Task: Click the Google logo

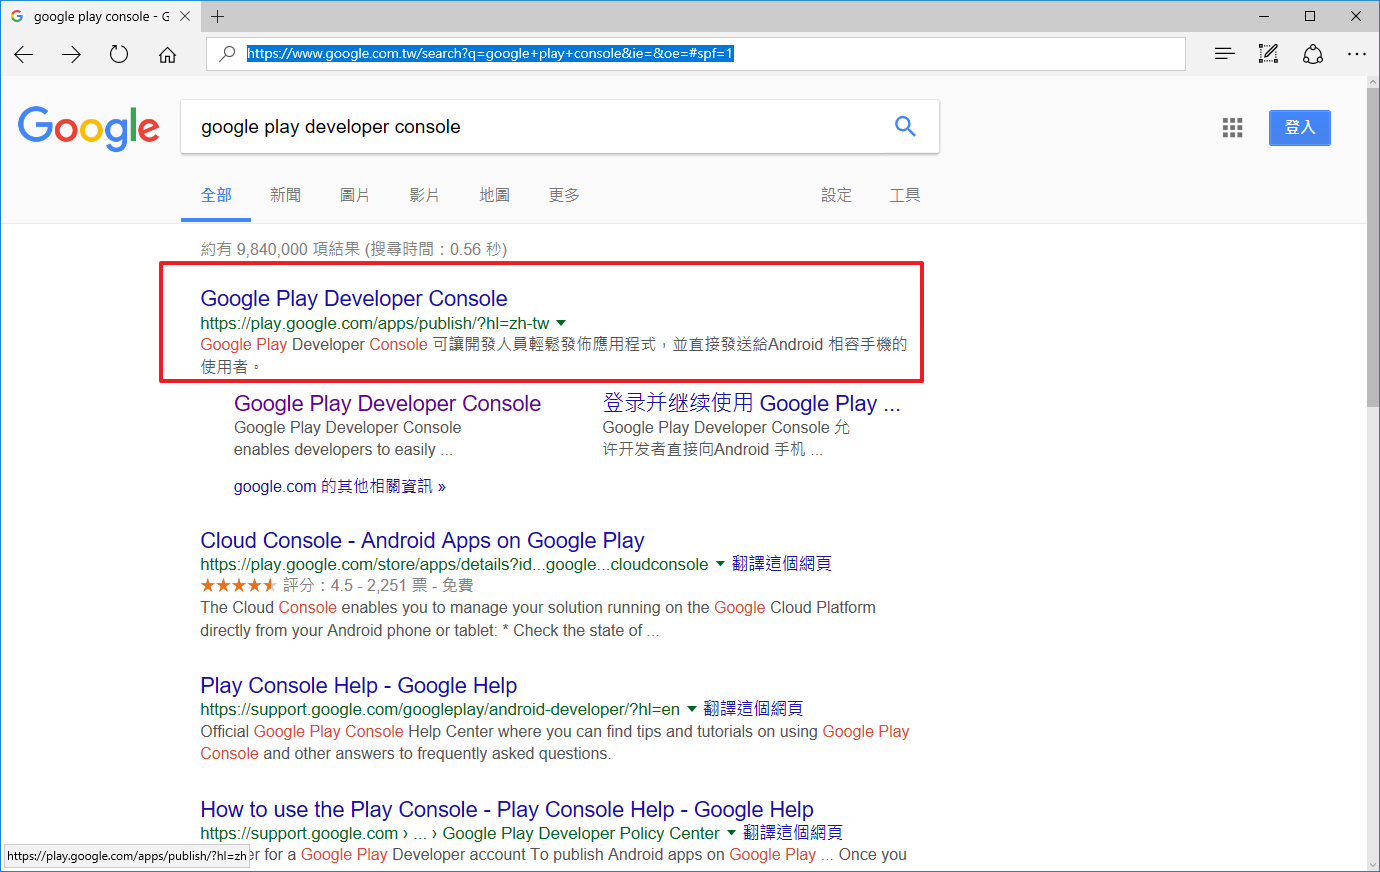Action: coord(89,128)
